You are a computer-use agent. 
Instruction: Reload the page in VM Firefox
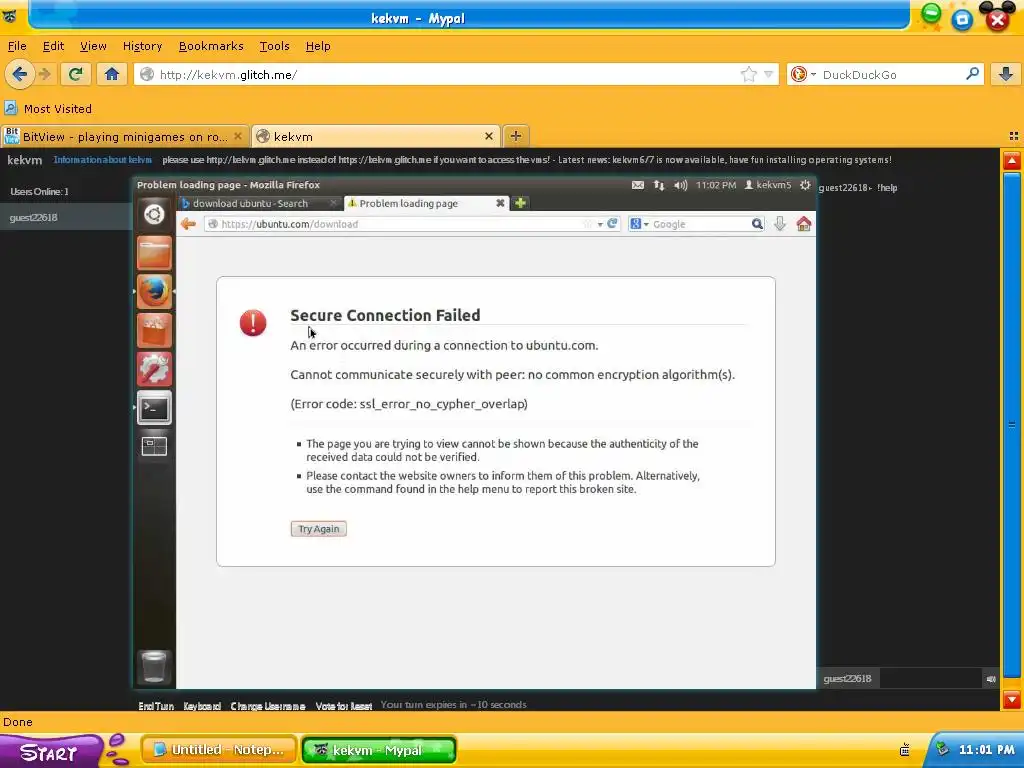click(x=612, y=223)
